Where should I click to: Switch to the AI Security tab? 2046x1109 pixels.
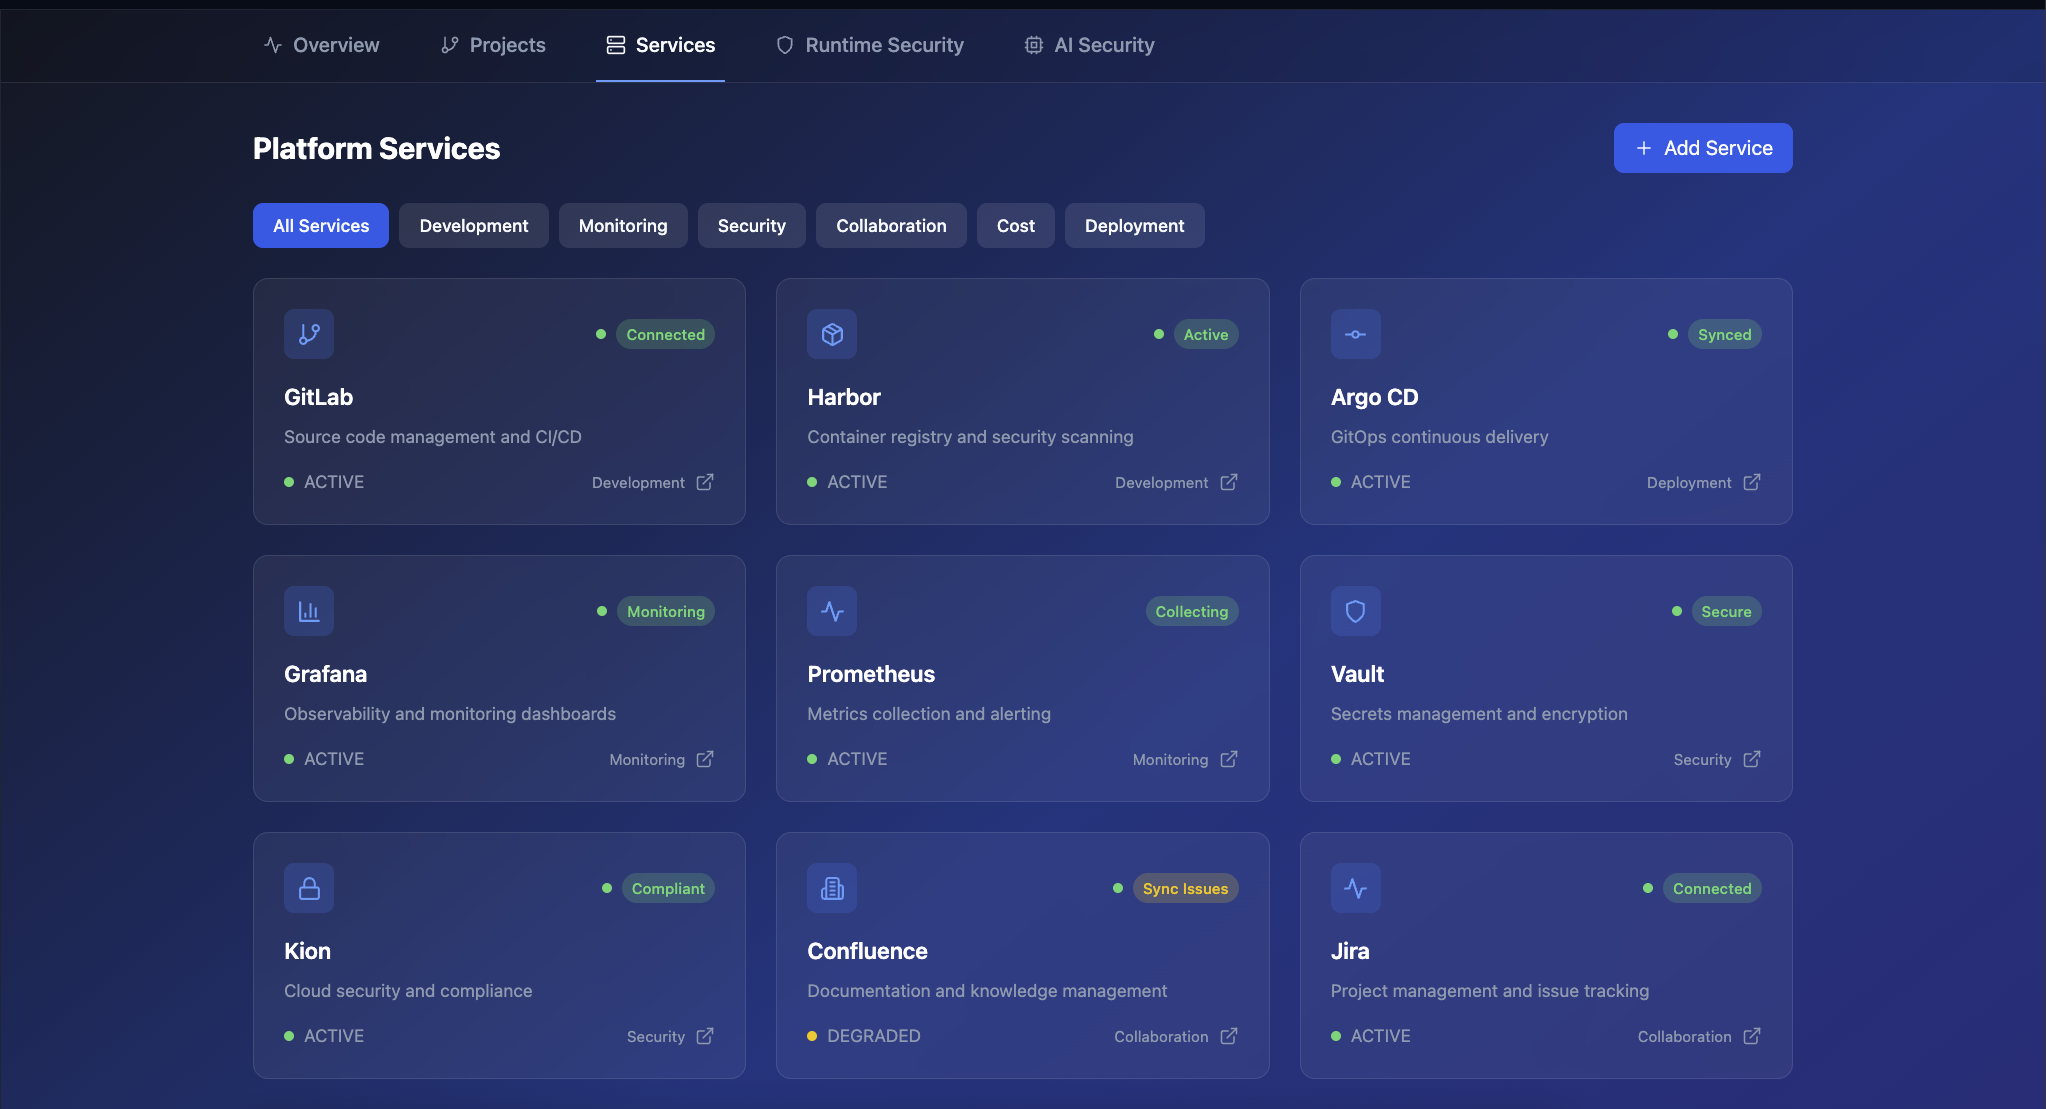click(x=1088, y=44)
